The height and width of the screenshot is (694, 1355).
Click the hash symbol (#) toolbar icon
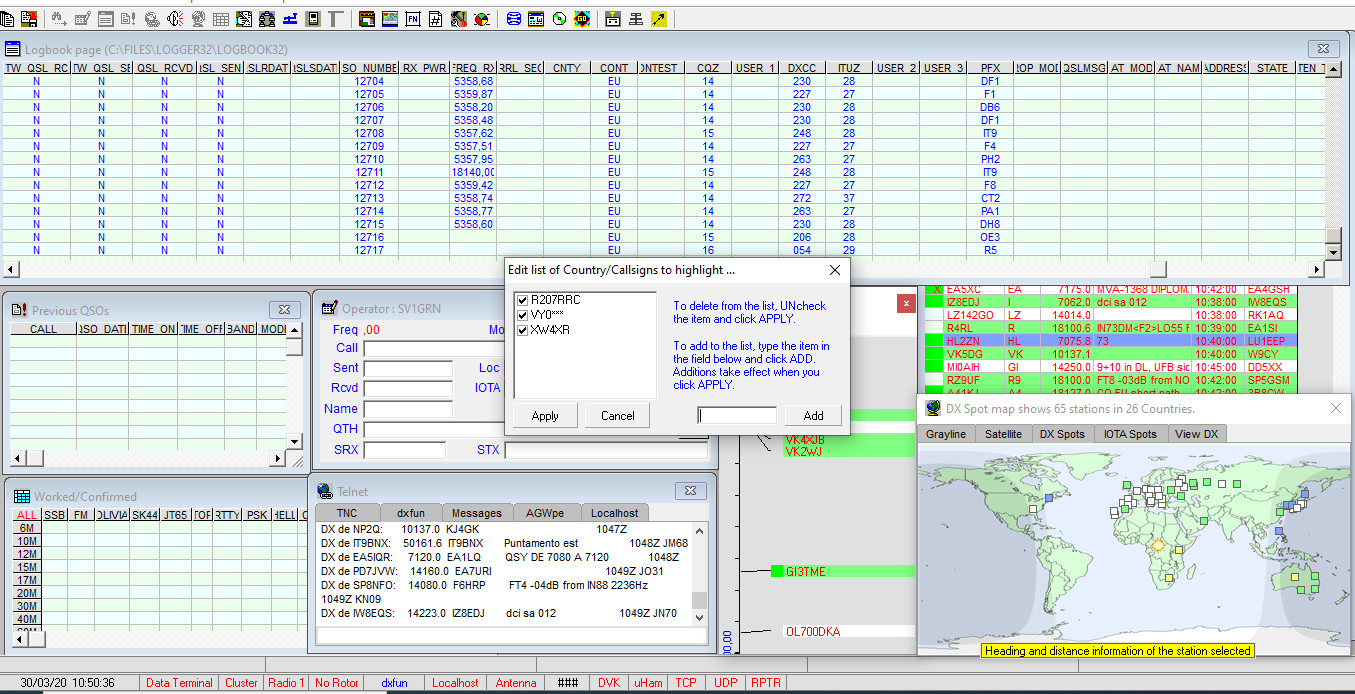(435, 18)
